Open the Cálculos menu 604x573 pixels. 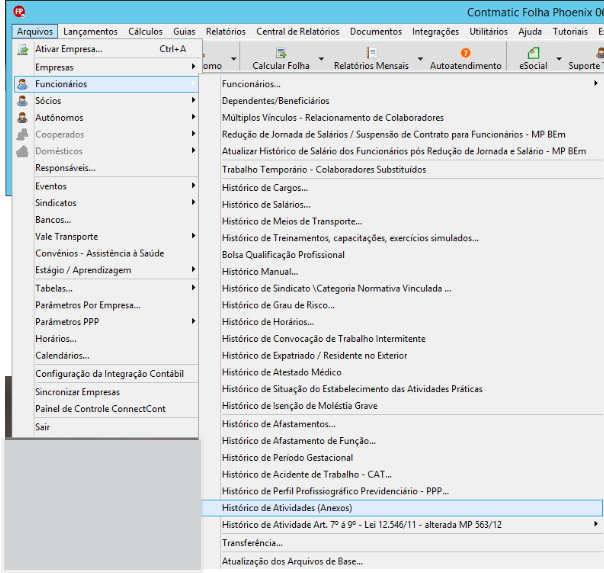point(146,32)
